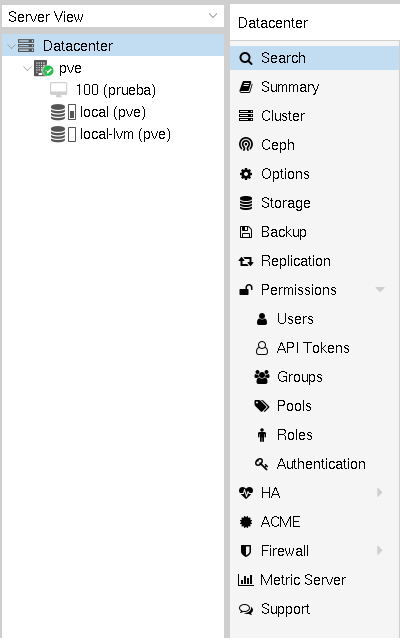Expand the Firewall submenu arrow
This screenshot has width=400, height=638.
point(380,550)
